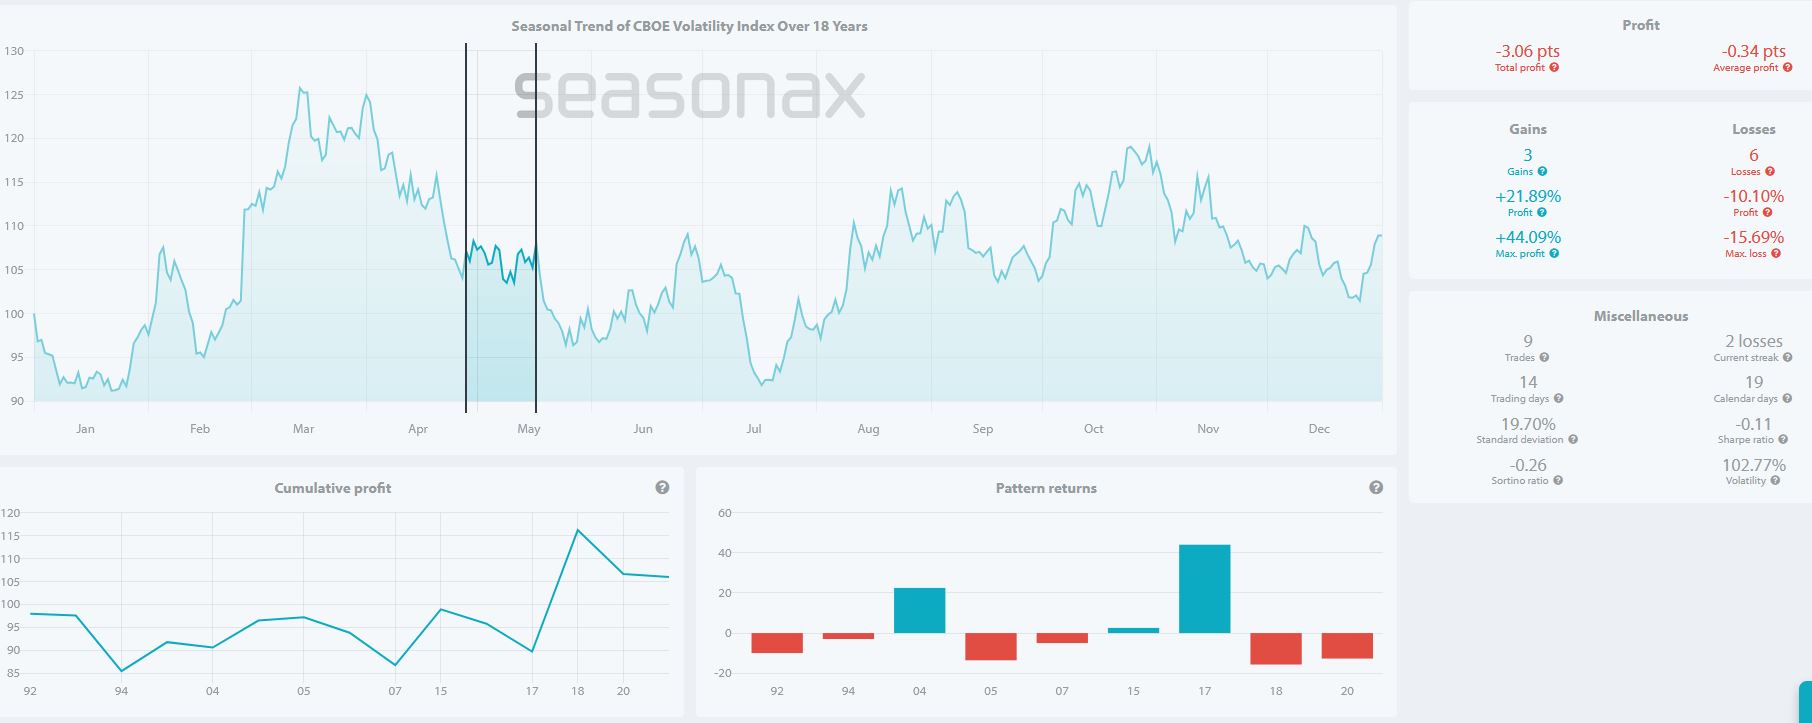
Task: Click the Miscellaneous section heading
Action: pyautogui.click(x=1641, y=316)
